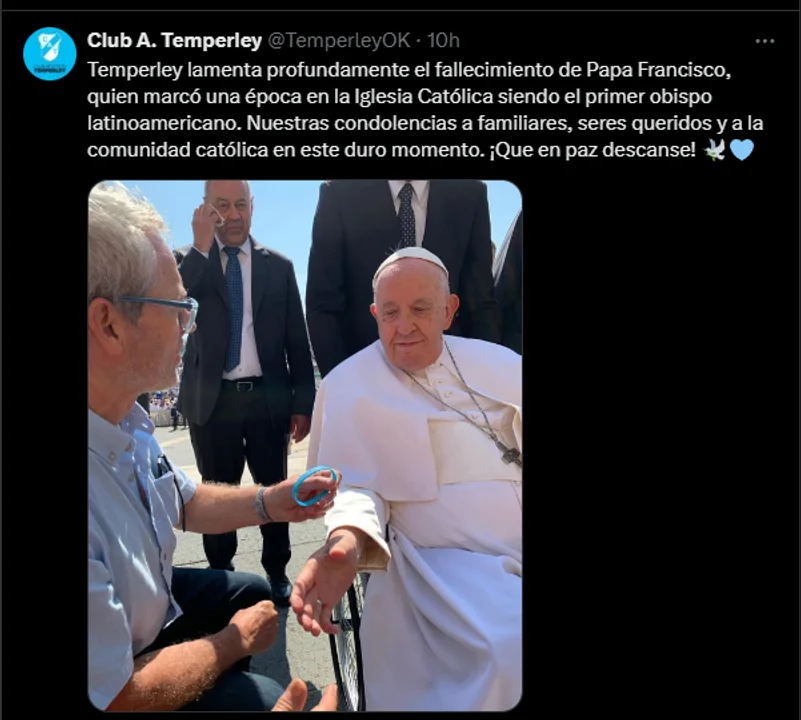Image resolution: width=801 pixels, height=720 pixels.
Task: Click the blue-framed glasses in the photo
Action: click(x=168, y=310)
